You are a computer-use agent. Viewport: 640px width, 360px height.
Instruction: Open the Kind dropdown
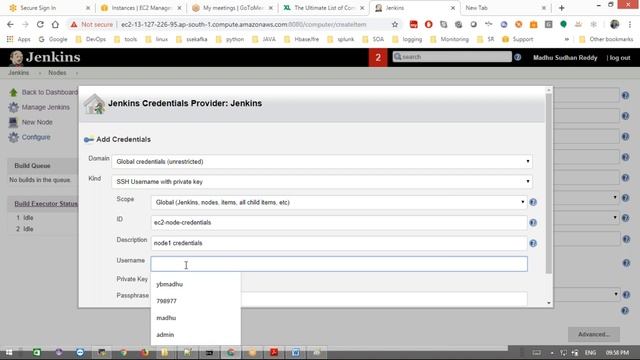[x=322, y=182]
